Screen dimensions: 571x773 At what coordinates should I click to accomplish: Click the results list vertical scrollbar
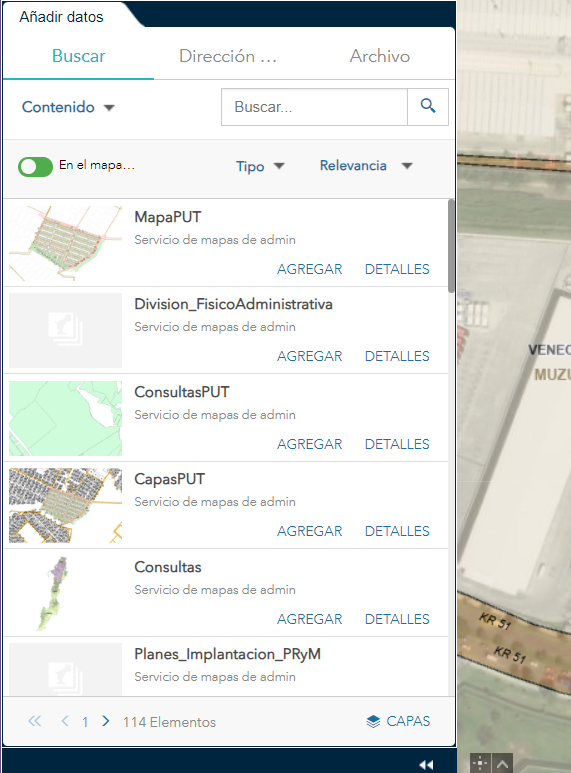451,246
